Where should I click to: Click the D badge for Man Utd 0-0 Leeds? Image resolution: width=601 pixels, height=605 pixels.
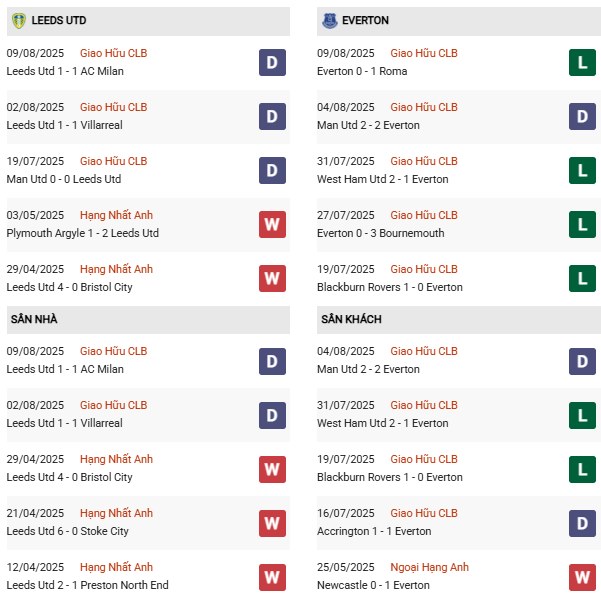[272, 170]
